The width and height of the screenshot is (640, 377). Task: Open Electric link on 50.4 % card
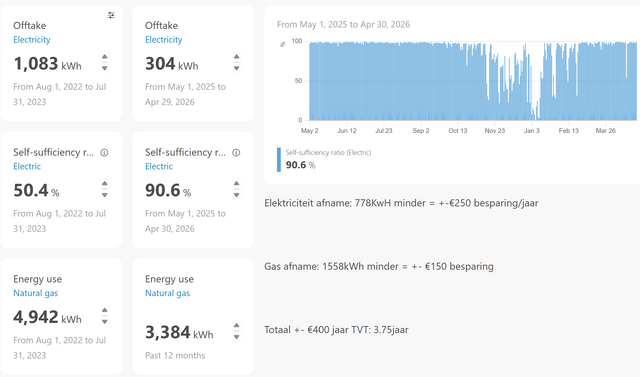[27, 166]
